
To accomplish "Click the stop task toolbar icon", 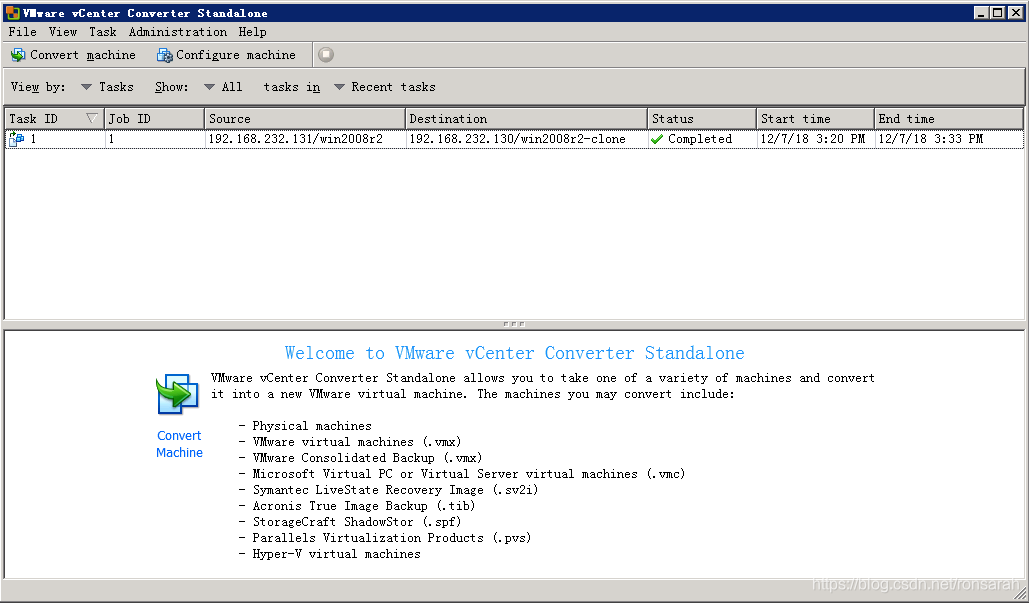I will click(x=326, y=55).
